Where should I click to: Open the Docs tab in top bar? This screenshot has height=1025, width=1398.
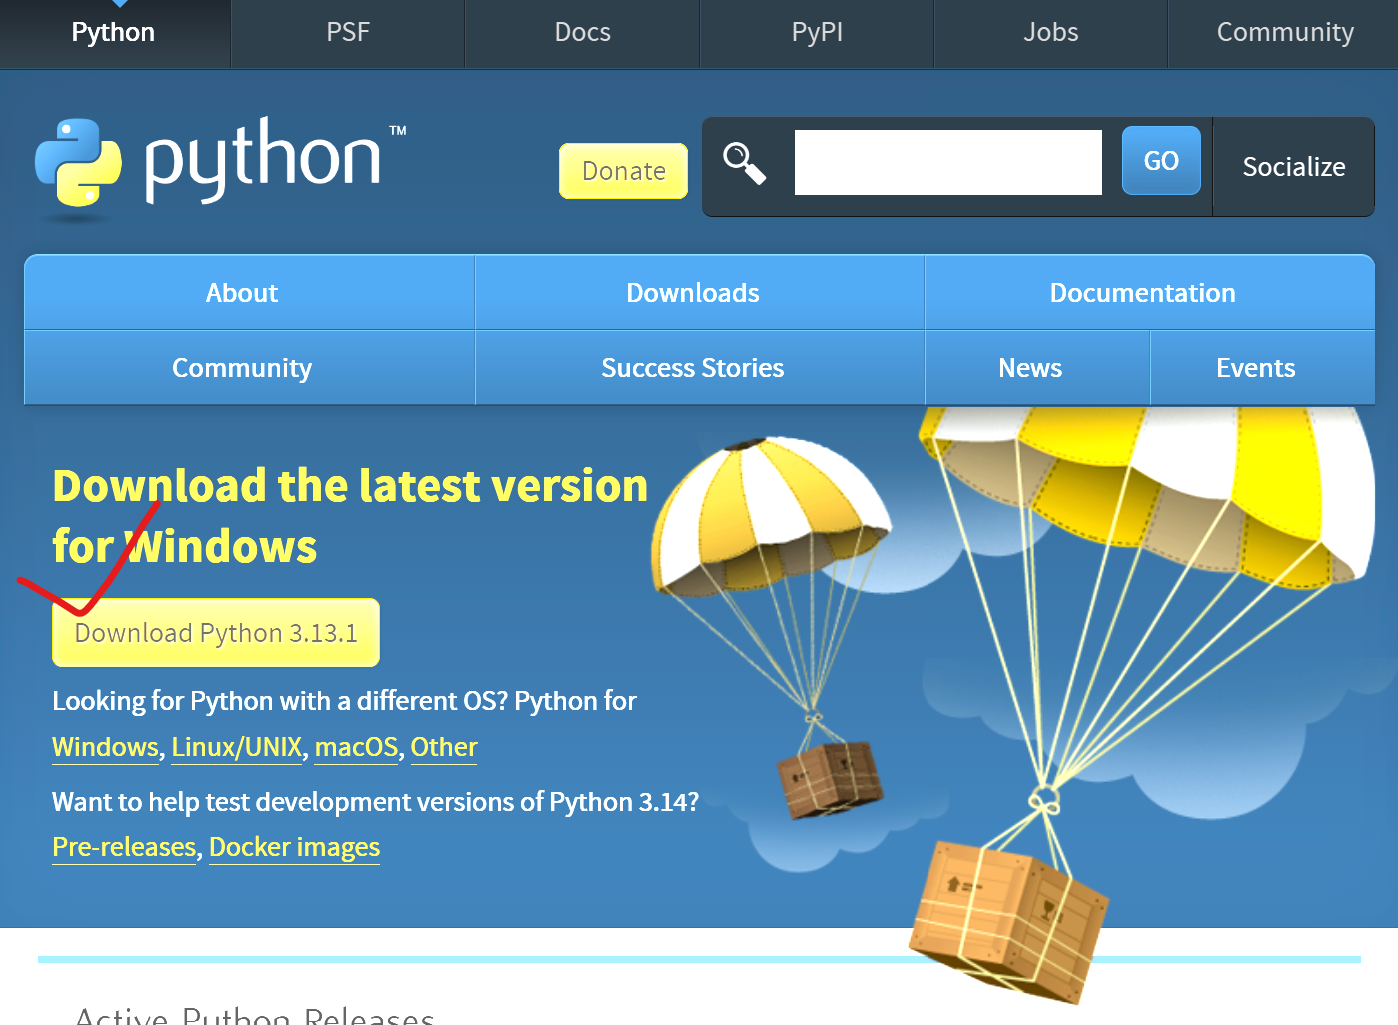click(x=583, y=32)
